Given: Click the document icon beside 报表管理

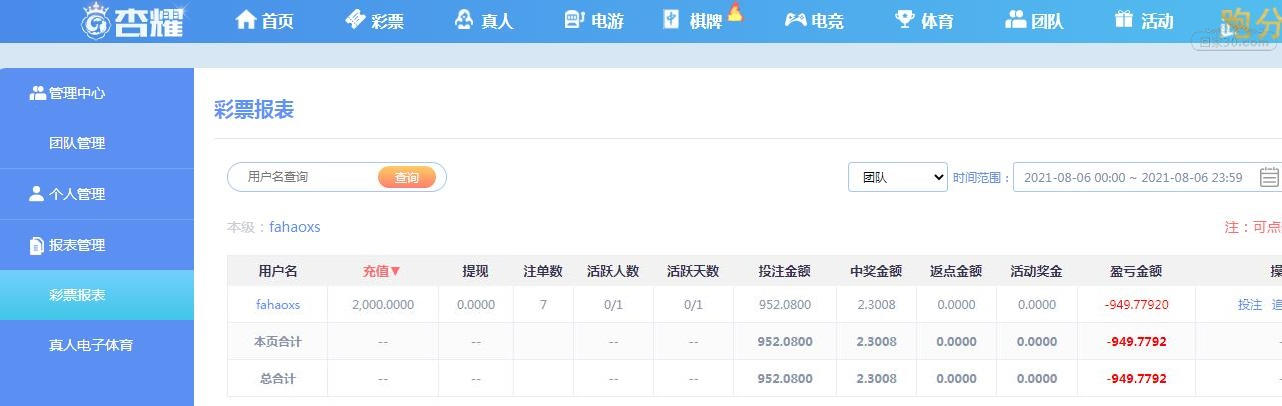Looking at the screenshot, I should pyautogui.click(x=37, y=245).
